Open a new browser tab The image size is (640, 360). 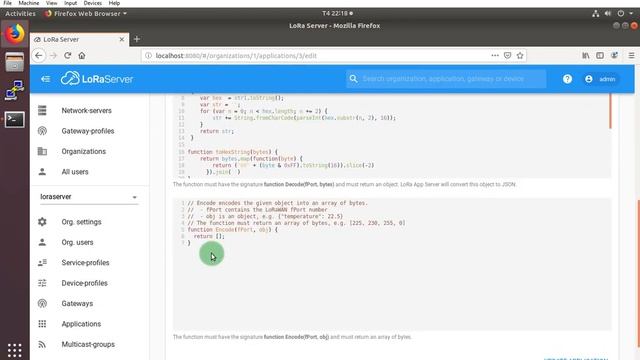[x=137, y=39]
